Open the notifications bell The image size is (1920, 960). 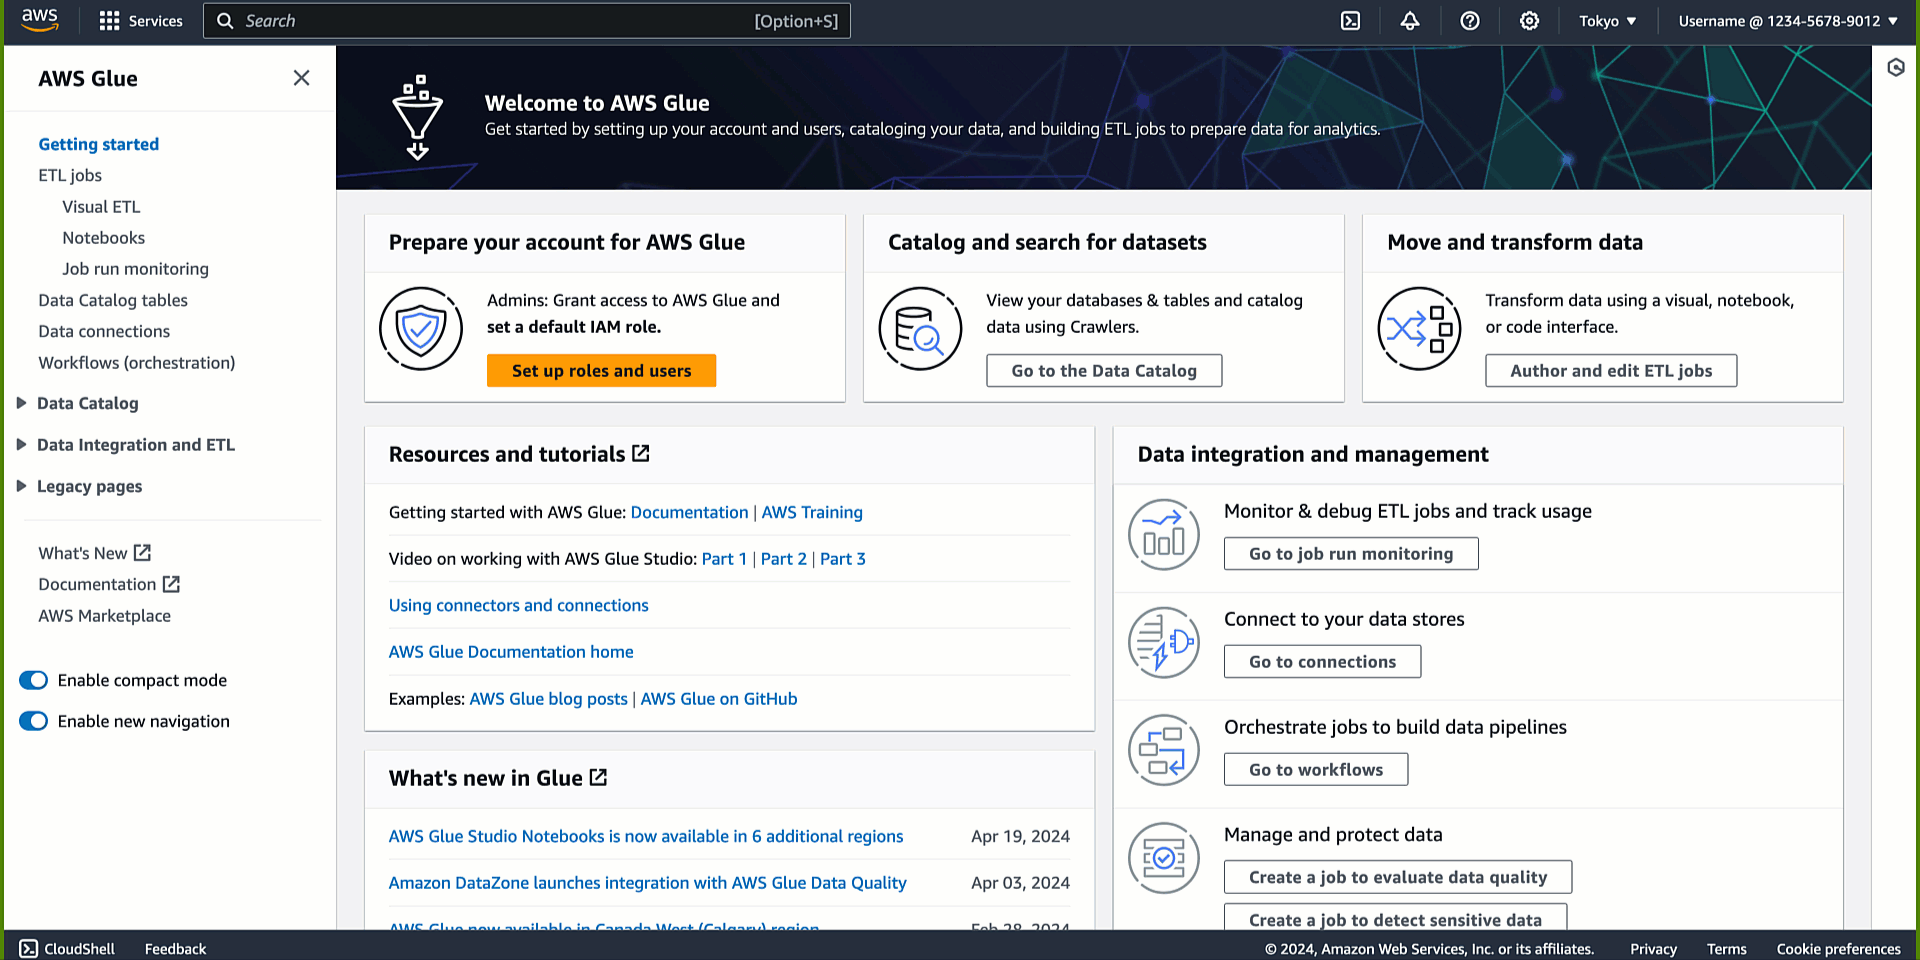tap(1410, 21)
